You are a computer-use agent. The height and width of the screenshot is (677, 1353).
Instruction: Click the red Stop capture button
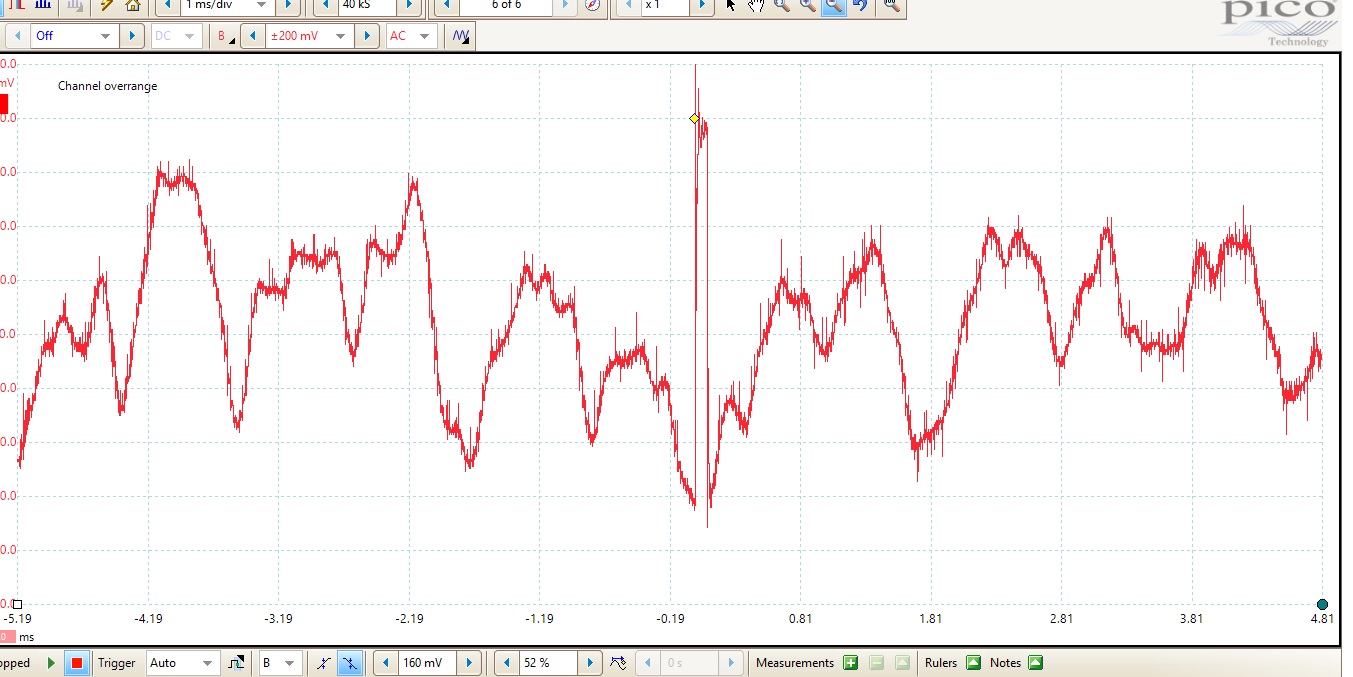[77, 663]
